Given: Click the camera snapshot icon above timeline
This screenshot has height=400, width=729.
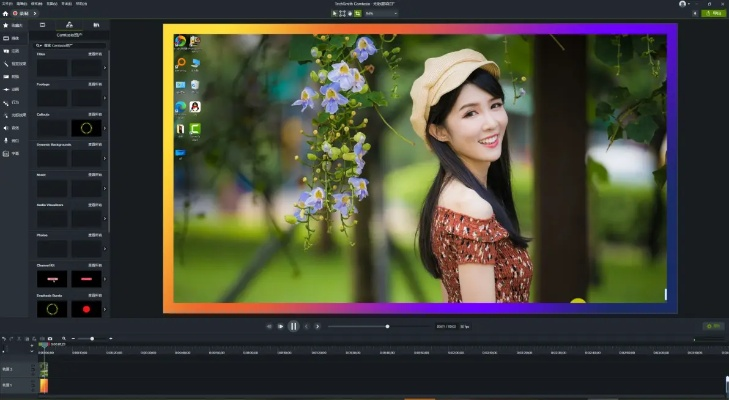Looking at the screenshot, I should (x=50, y=339).
